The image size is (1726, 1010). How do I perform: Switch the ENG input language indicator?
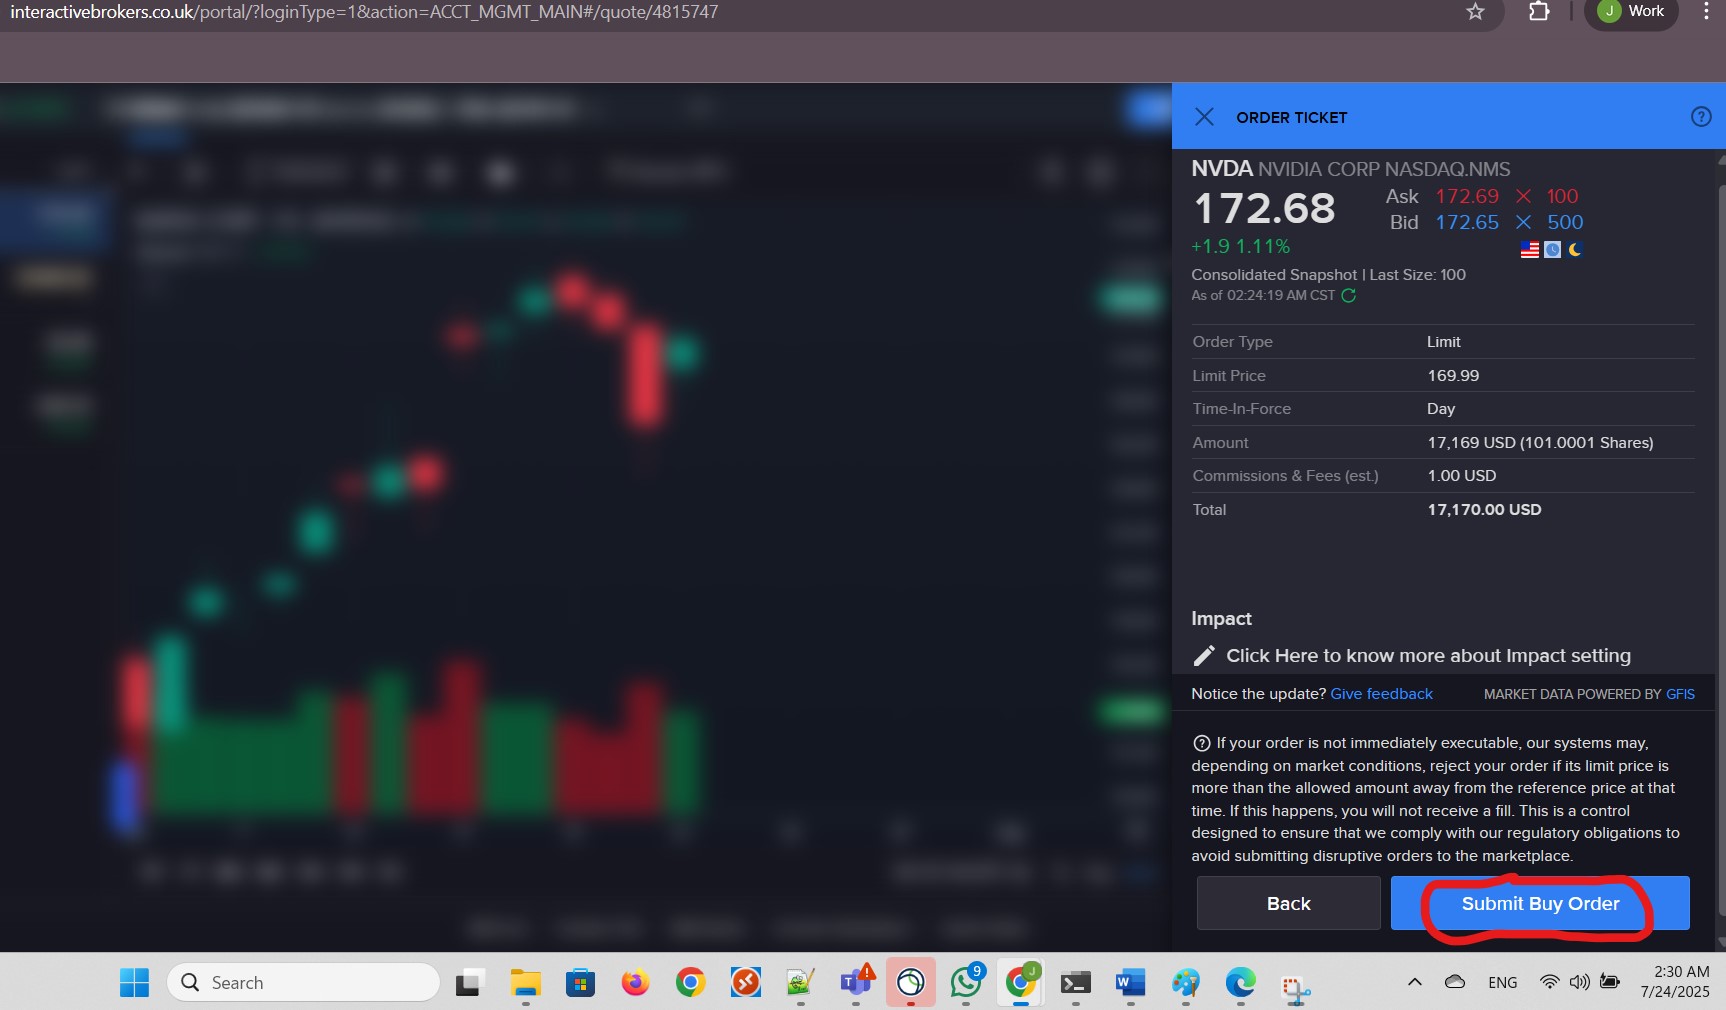pyautogui.click(x=1502, y=983)
